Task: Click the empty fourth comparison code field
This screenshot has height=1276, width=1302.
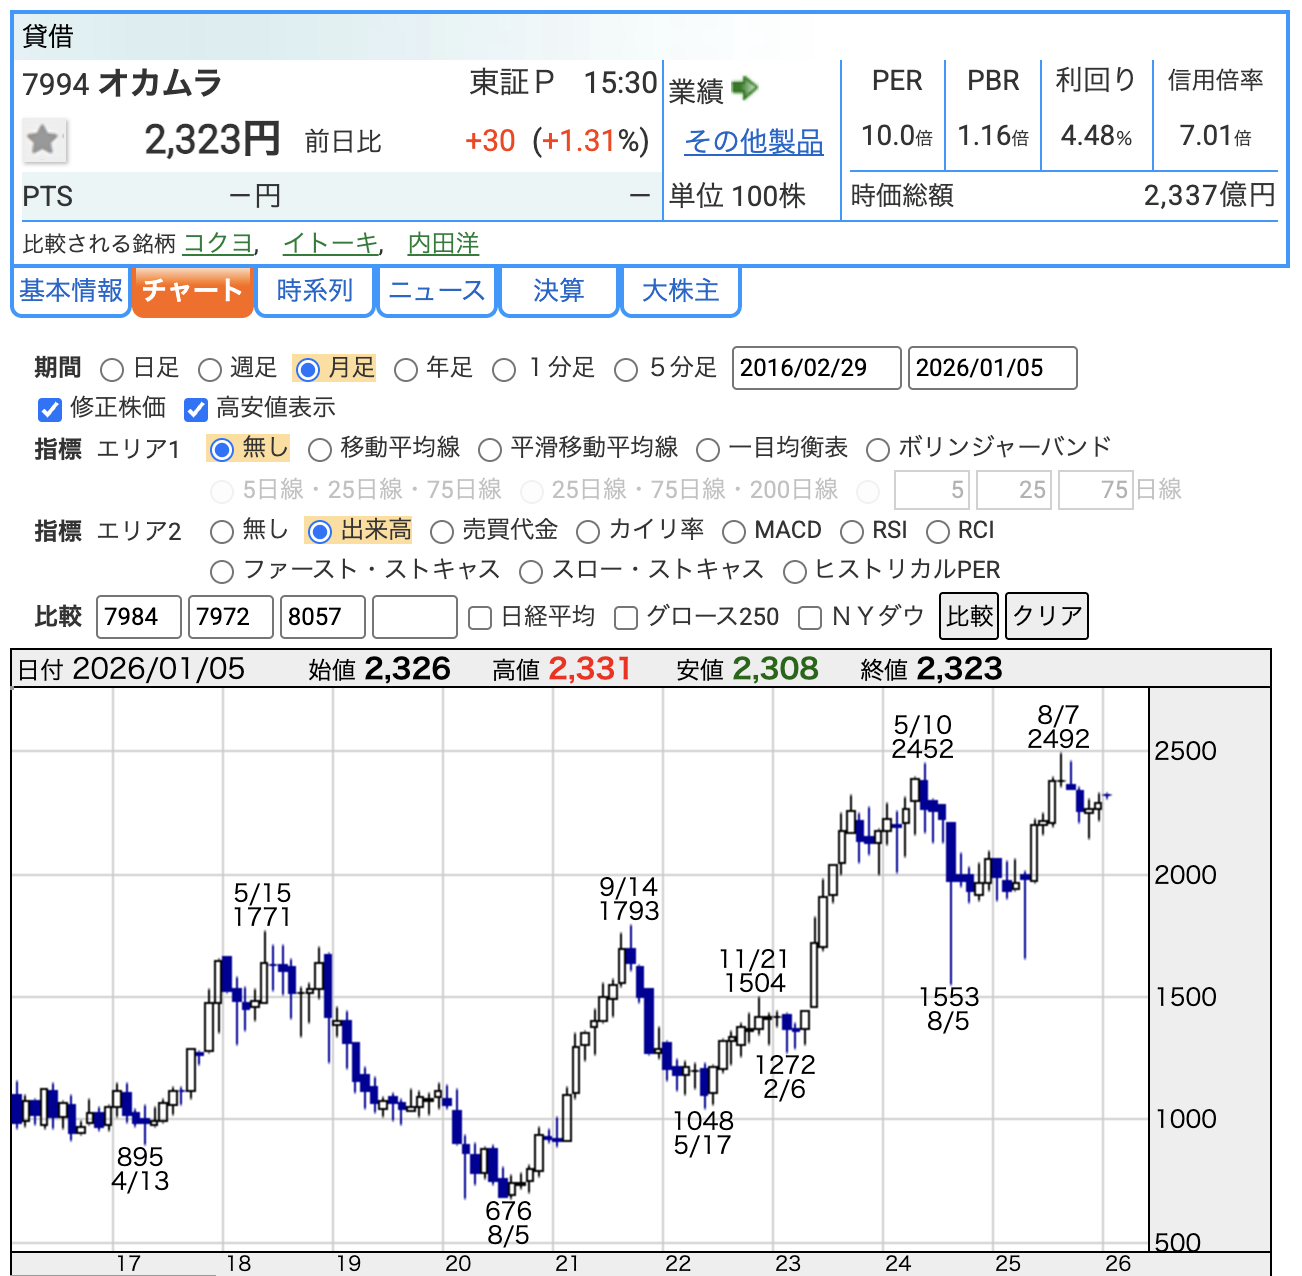Action: (x=414, y=617)
